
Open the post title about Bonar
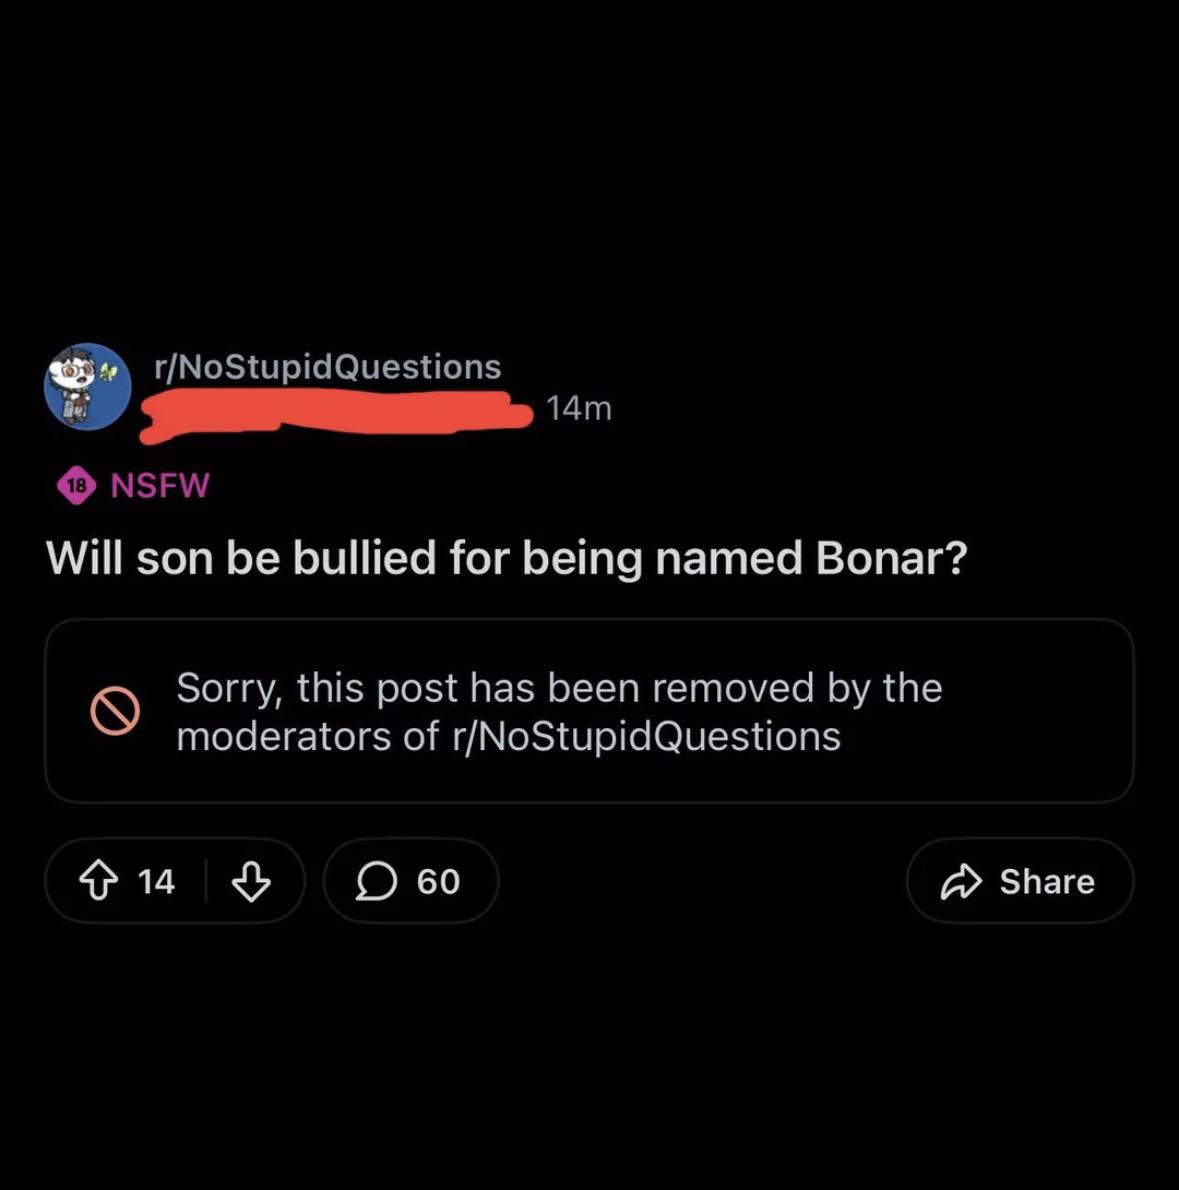[x=506, y=557]
